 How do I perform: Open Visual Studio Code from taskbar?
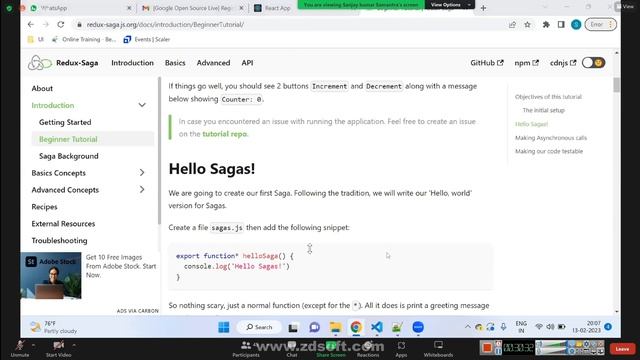click(x=377, y=327)
